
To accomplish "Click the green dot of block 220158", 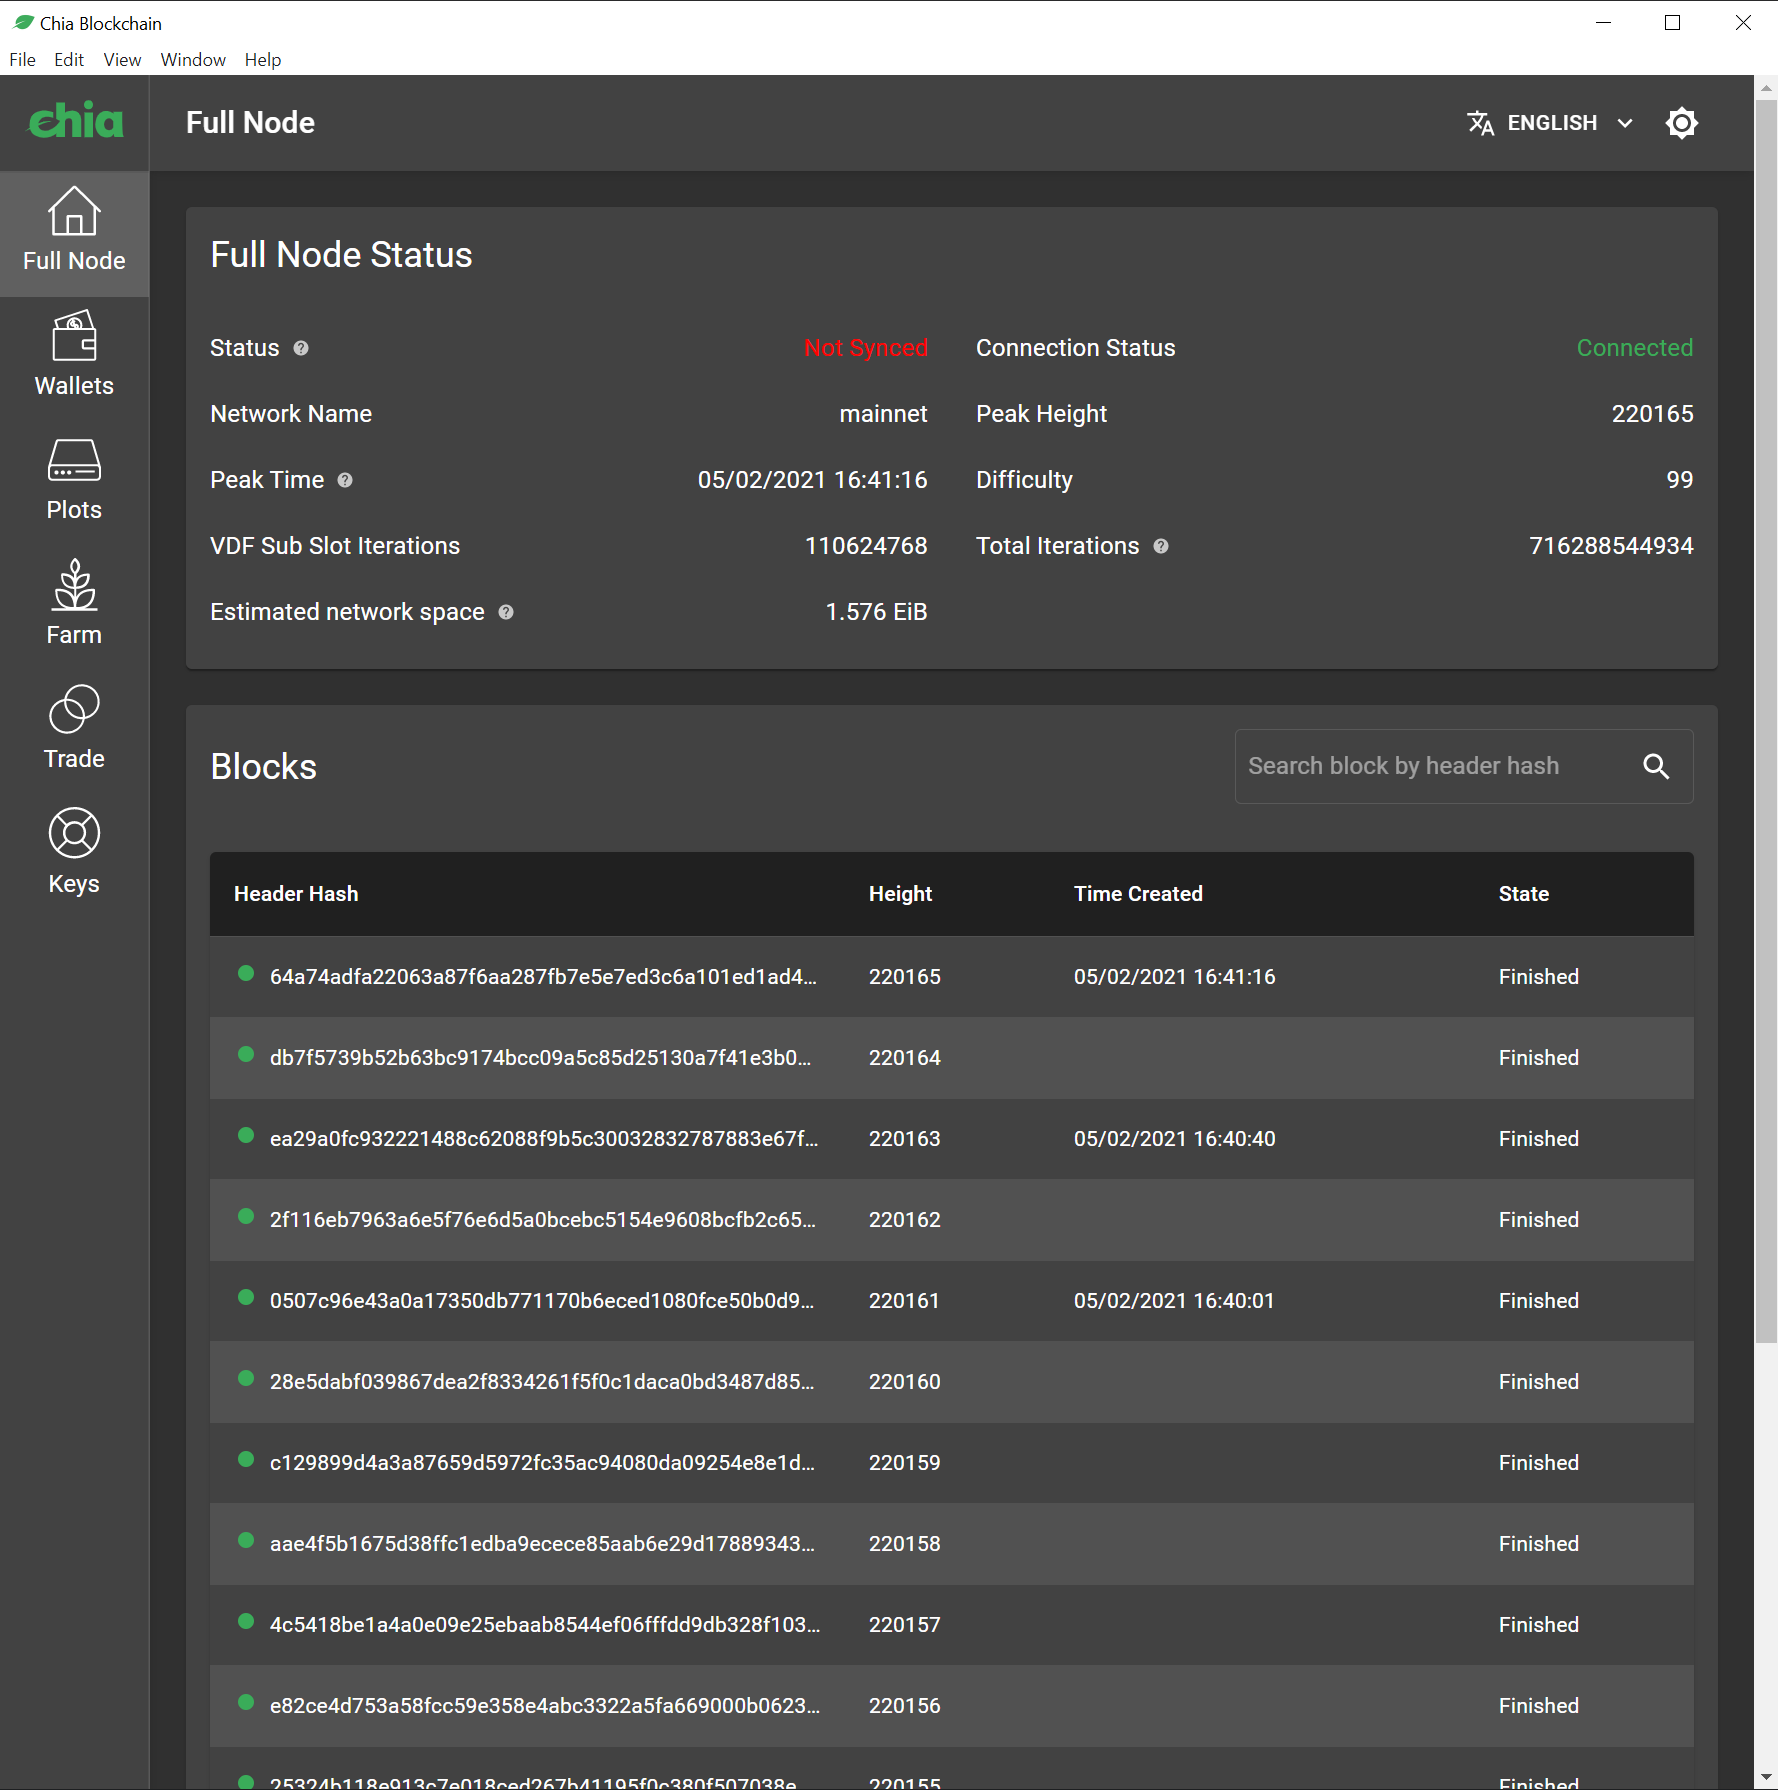I will (x=245, y=1541).
